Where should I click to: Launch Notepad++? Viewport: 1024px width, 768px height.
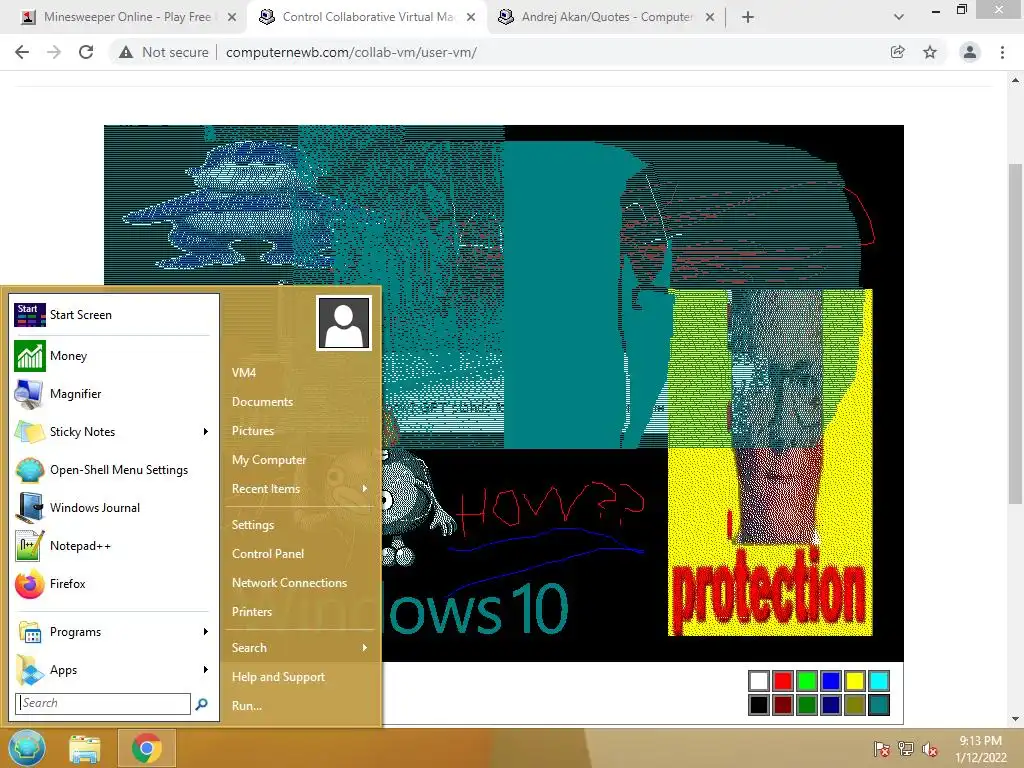tap(114, 545)
